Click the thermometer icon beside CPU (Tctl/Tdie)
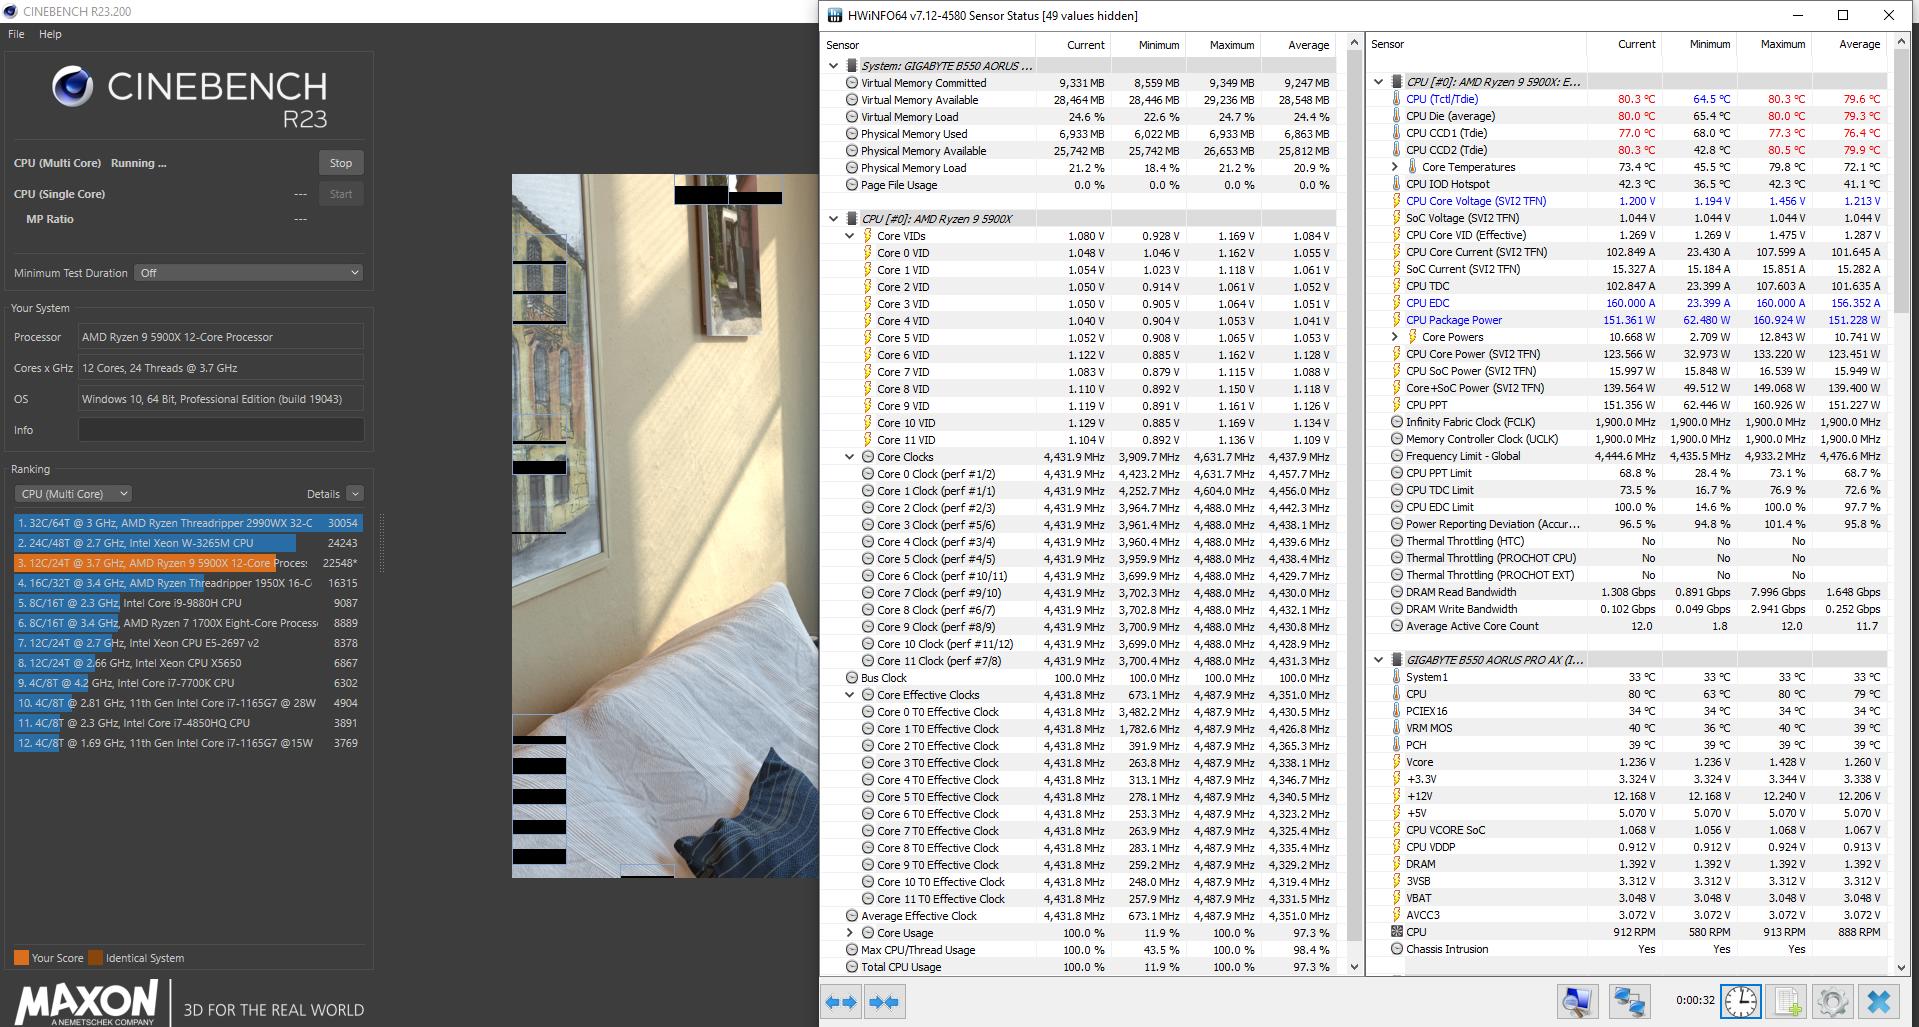Viewport: 1919px width, 1027px height. (x=1397, y=99)
